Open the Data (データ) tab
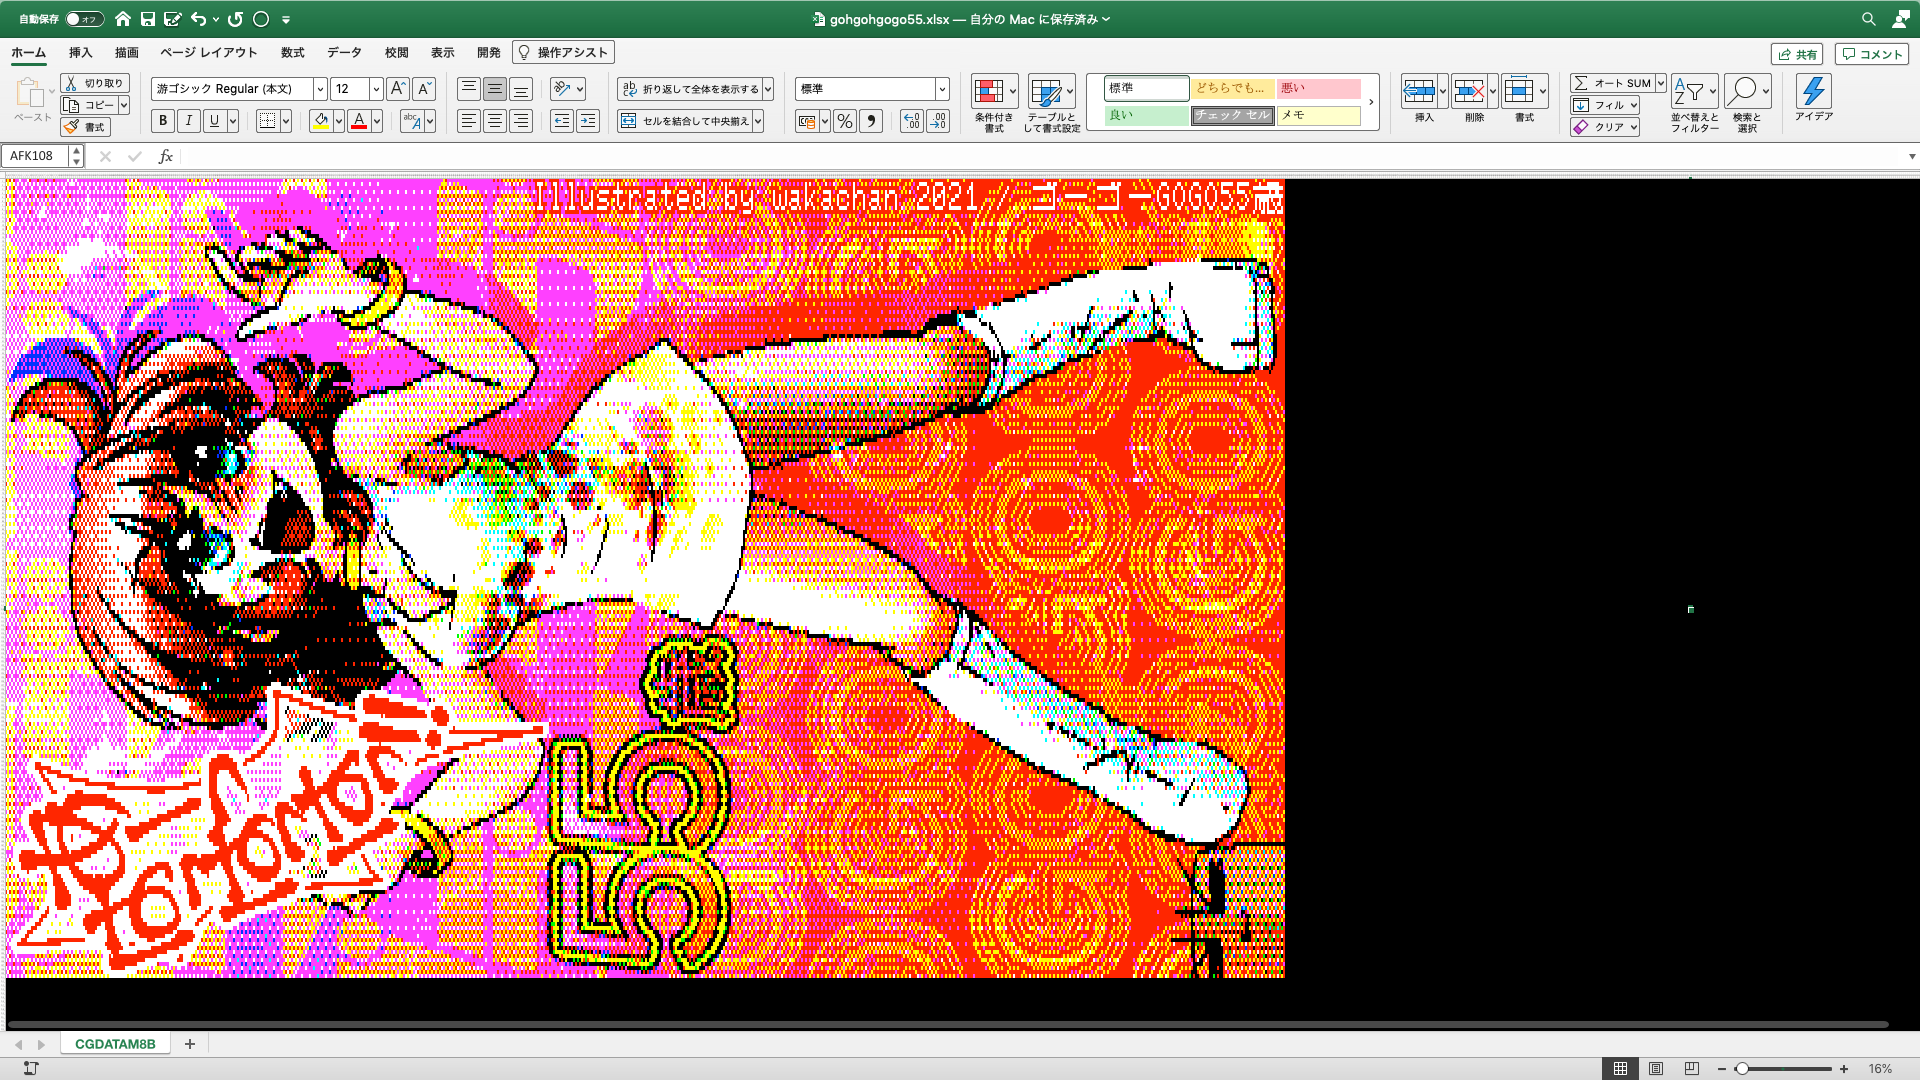The width and height of the screenshot is (1920, 1080). coord(344,53)
